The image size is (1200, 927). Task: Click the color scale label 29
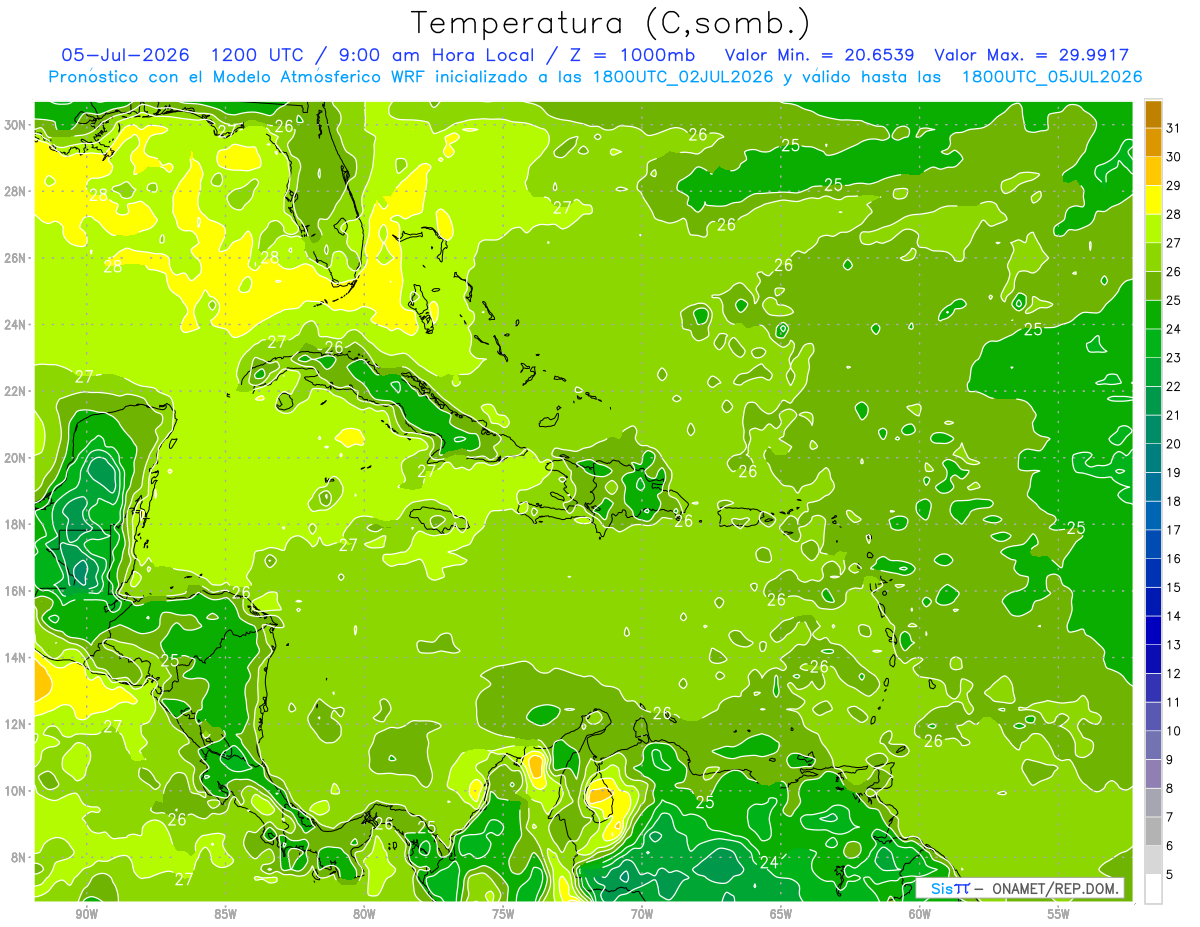[1175, 186]
